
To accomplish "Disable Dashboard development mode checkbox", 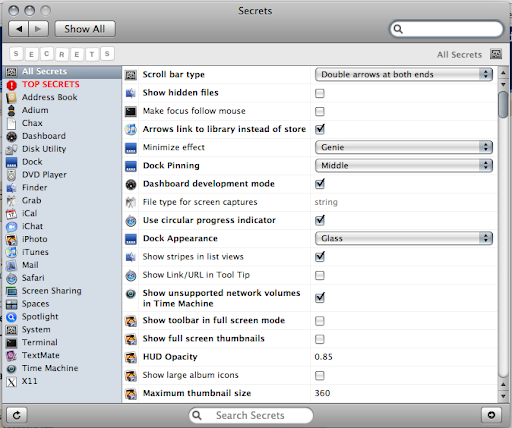I will pyautogui.click(x=320, y=184).
